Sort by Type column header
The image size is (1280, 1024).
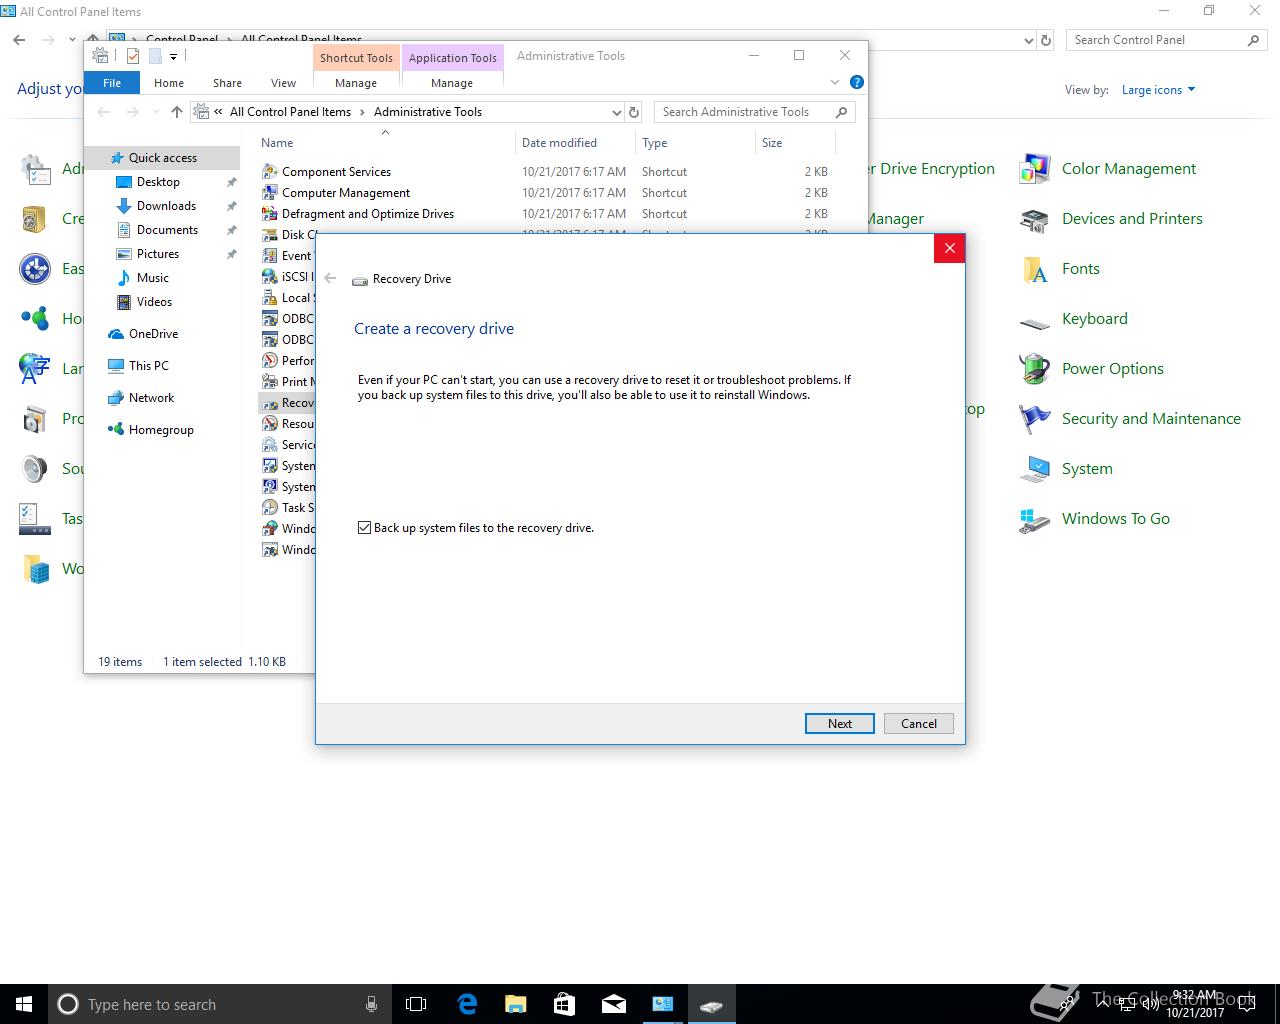tap(655, 143)
